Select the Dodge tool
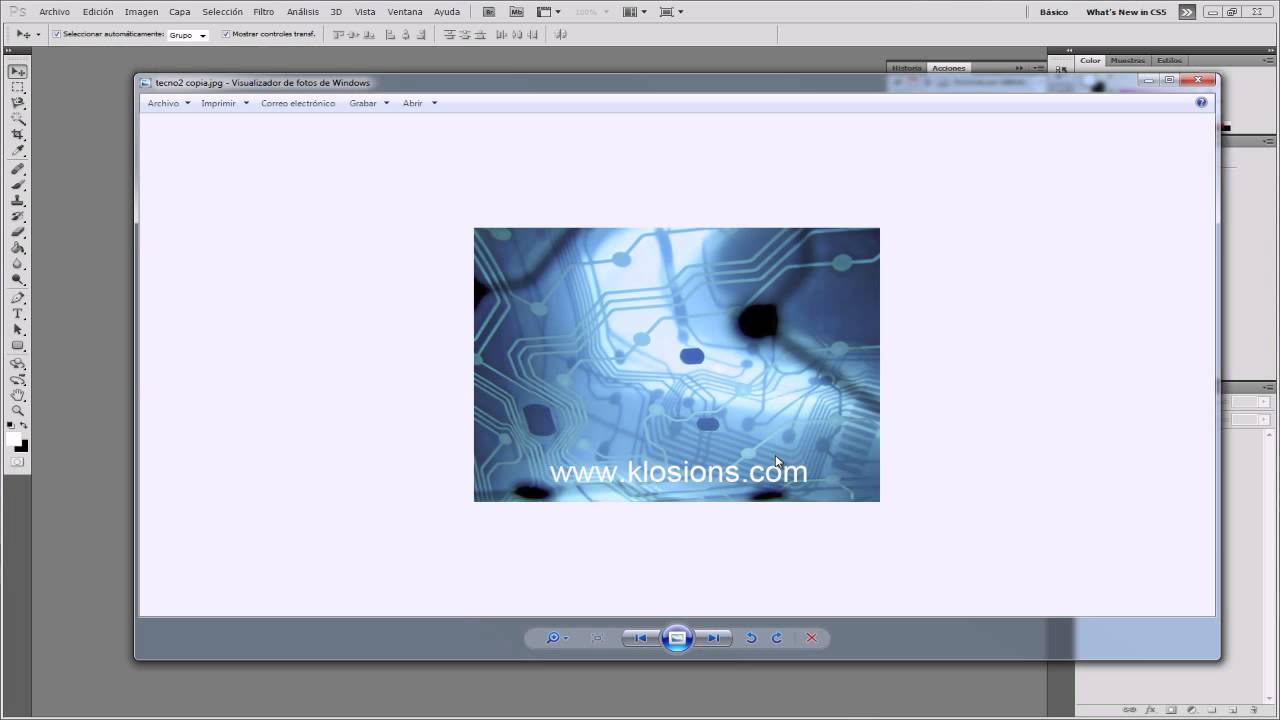The width and height of the screenshot is (1280, 720). (x=18, y=280)
